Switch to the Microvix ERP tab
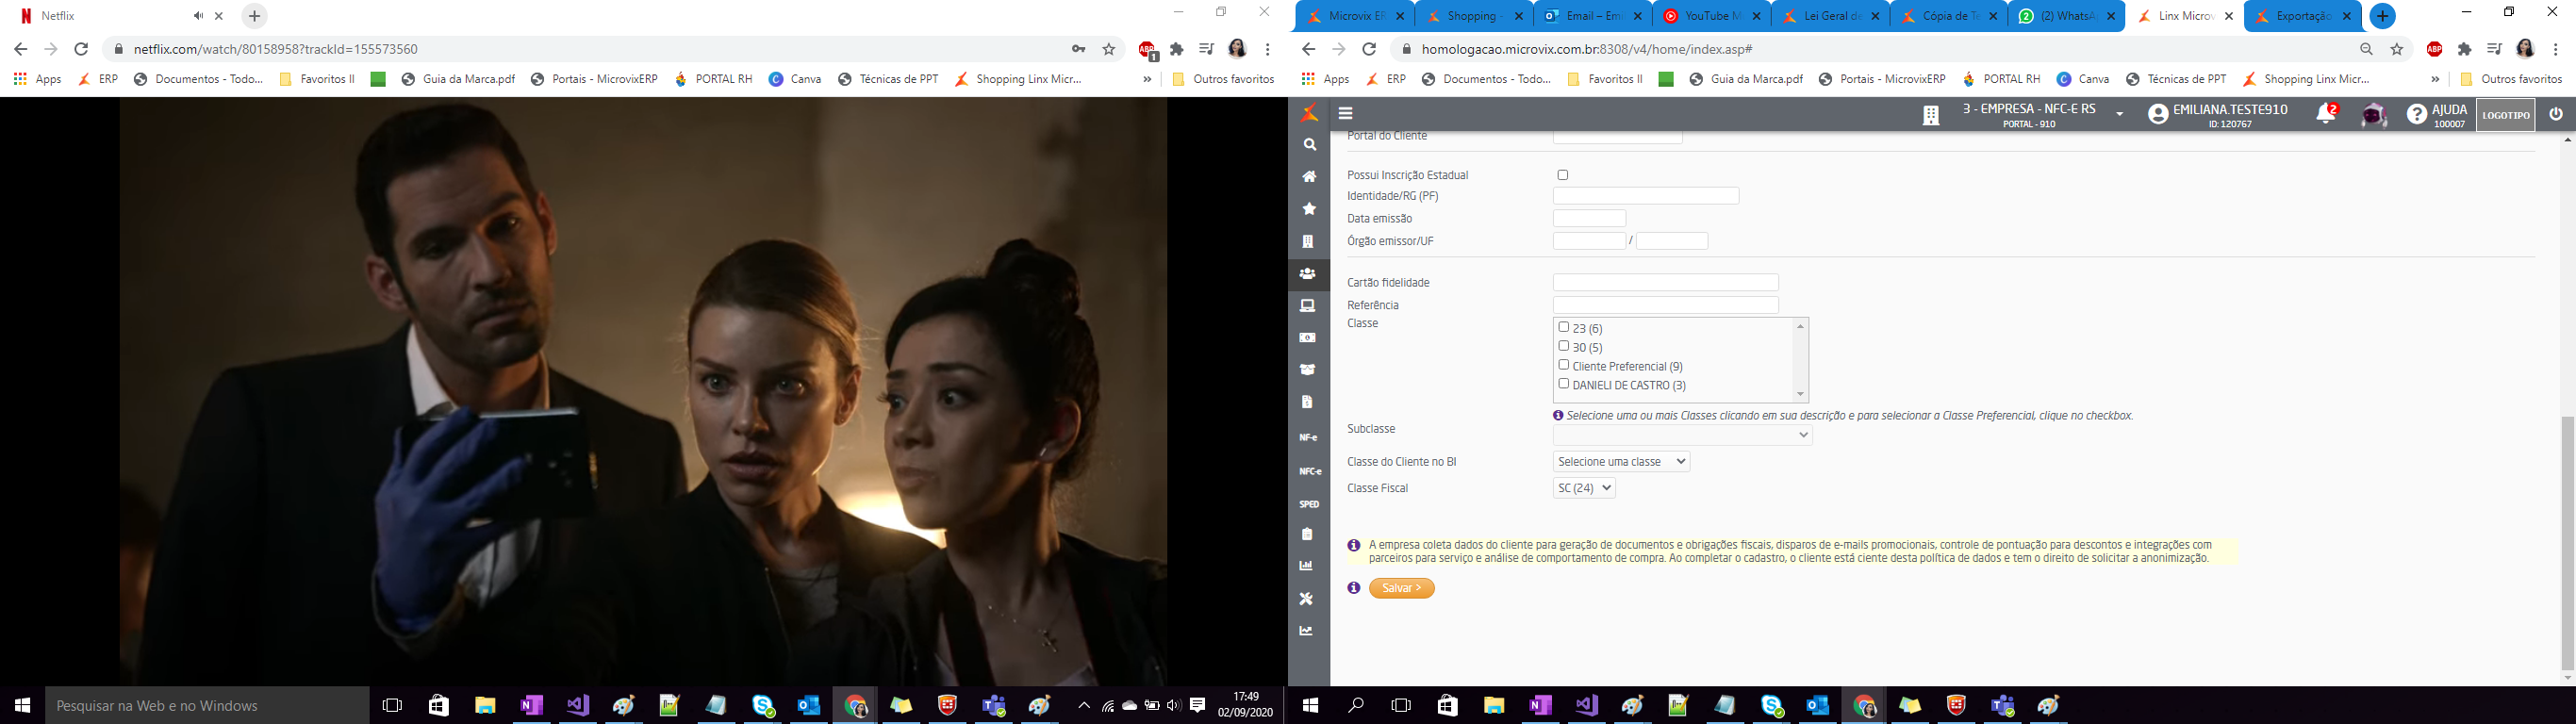Image resolution: width=2576 pixels, height=724 pixels. coord(1355,16)
